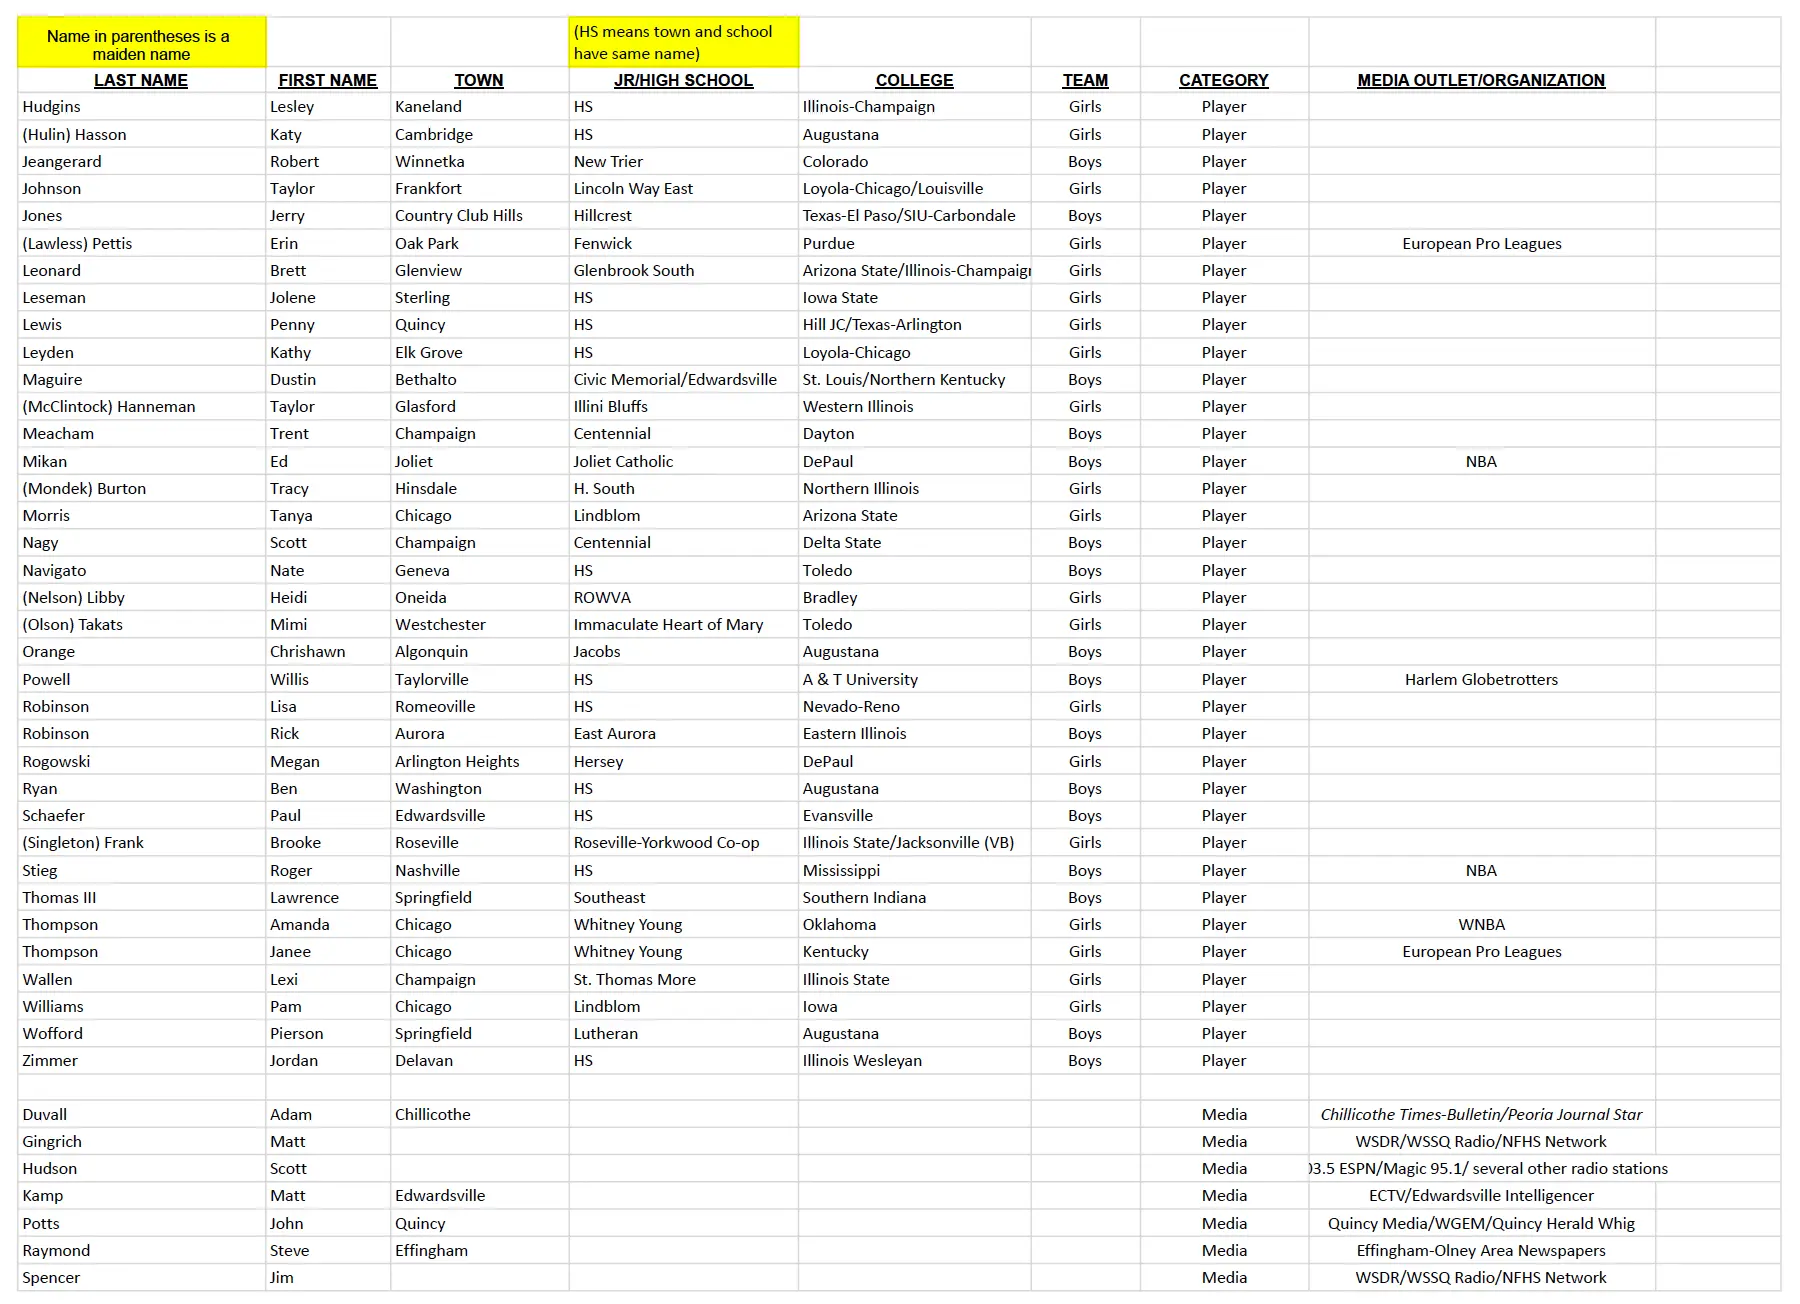
Task: Select the FIRST NAME header cell
Action: pyautogui.click(x=327, y=80)
